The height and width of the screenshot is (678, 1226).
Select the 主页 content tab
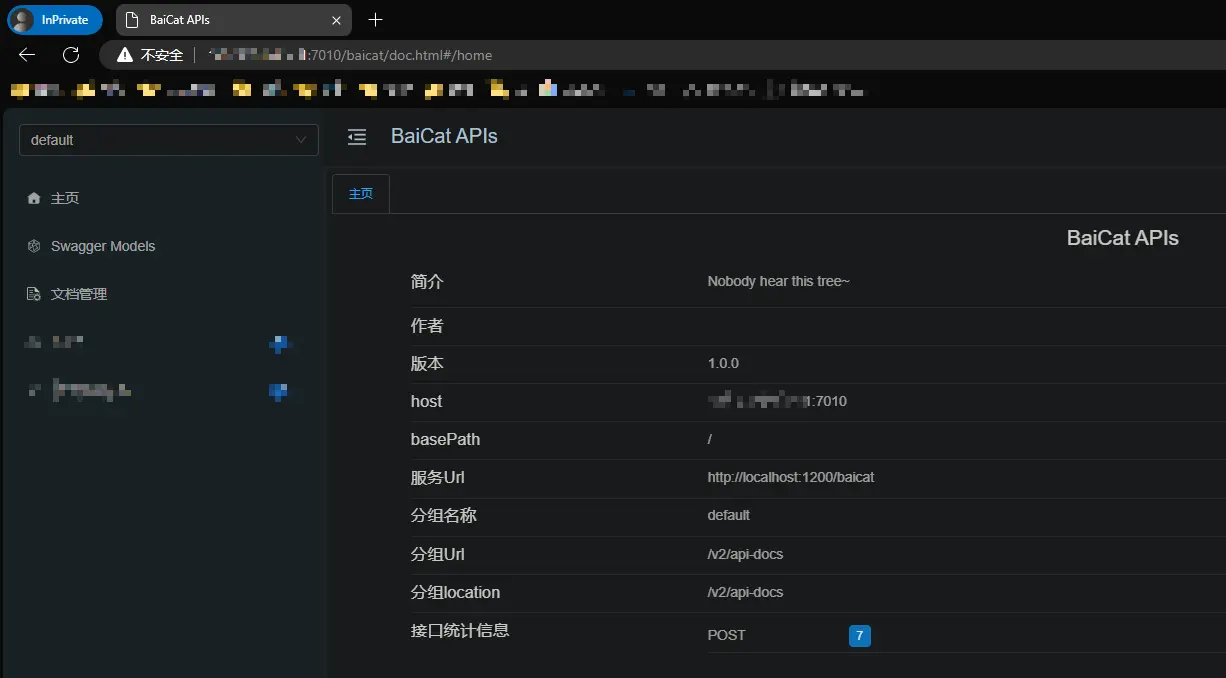pyautogui.click(x=360, y=194)
